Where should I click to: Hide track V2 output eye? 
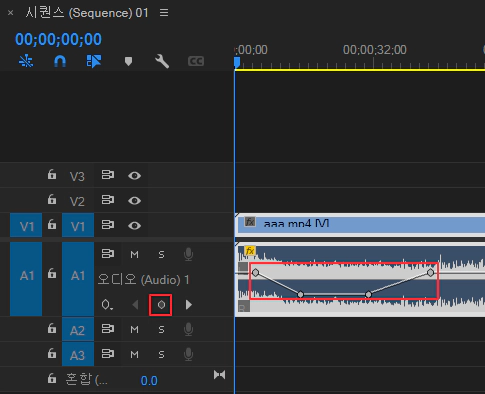[x=134, y=201]
